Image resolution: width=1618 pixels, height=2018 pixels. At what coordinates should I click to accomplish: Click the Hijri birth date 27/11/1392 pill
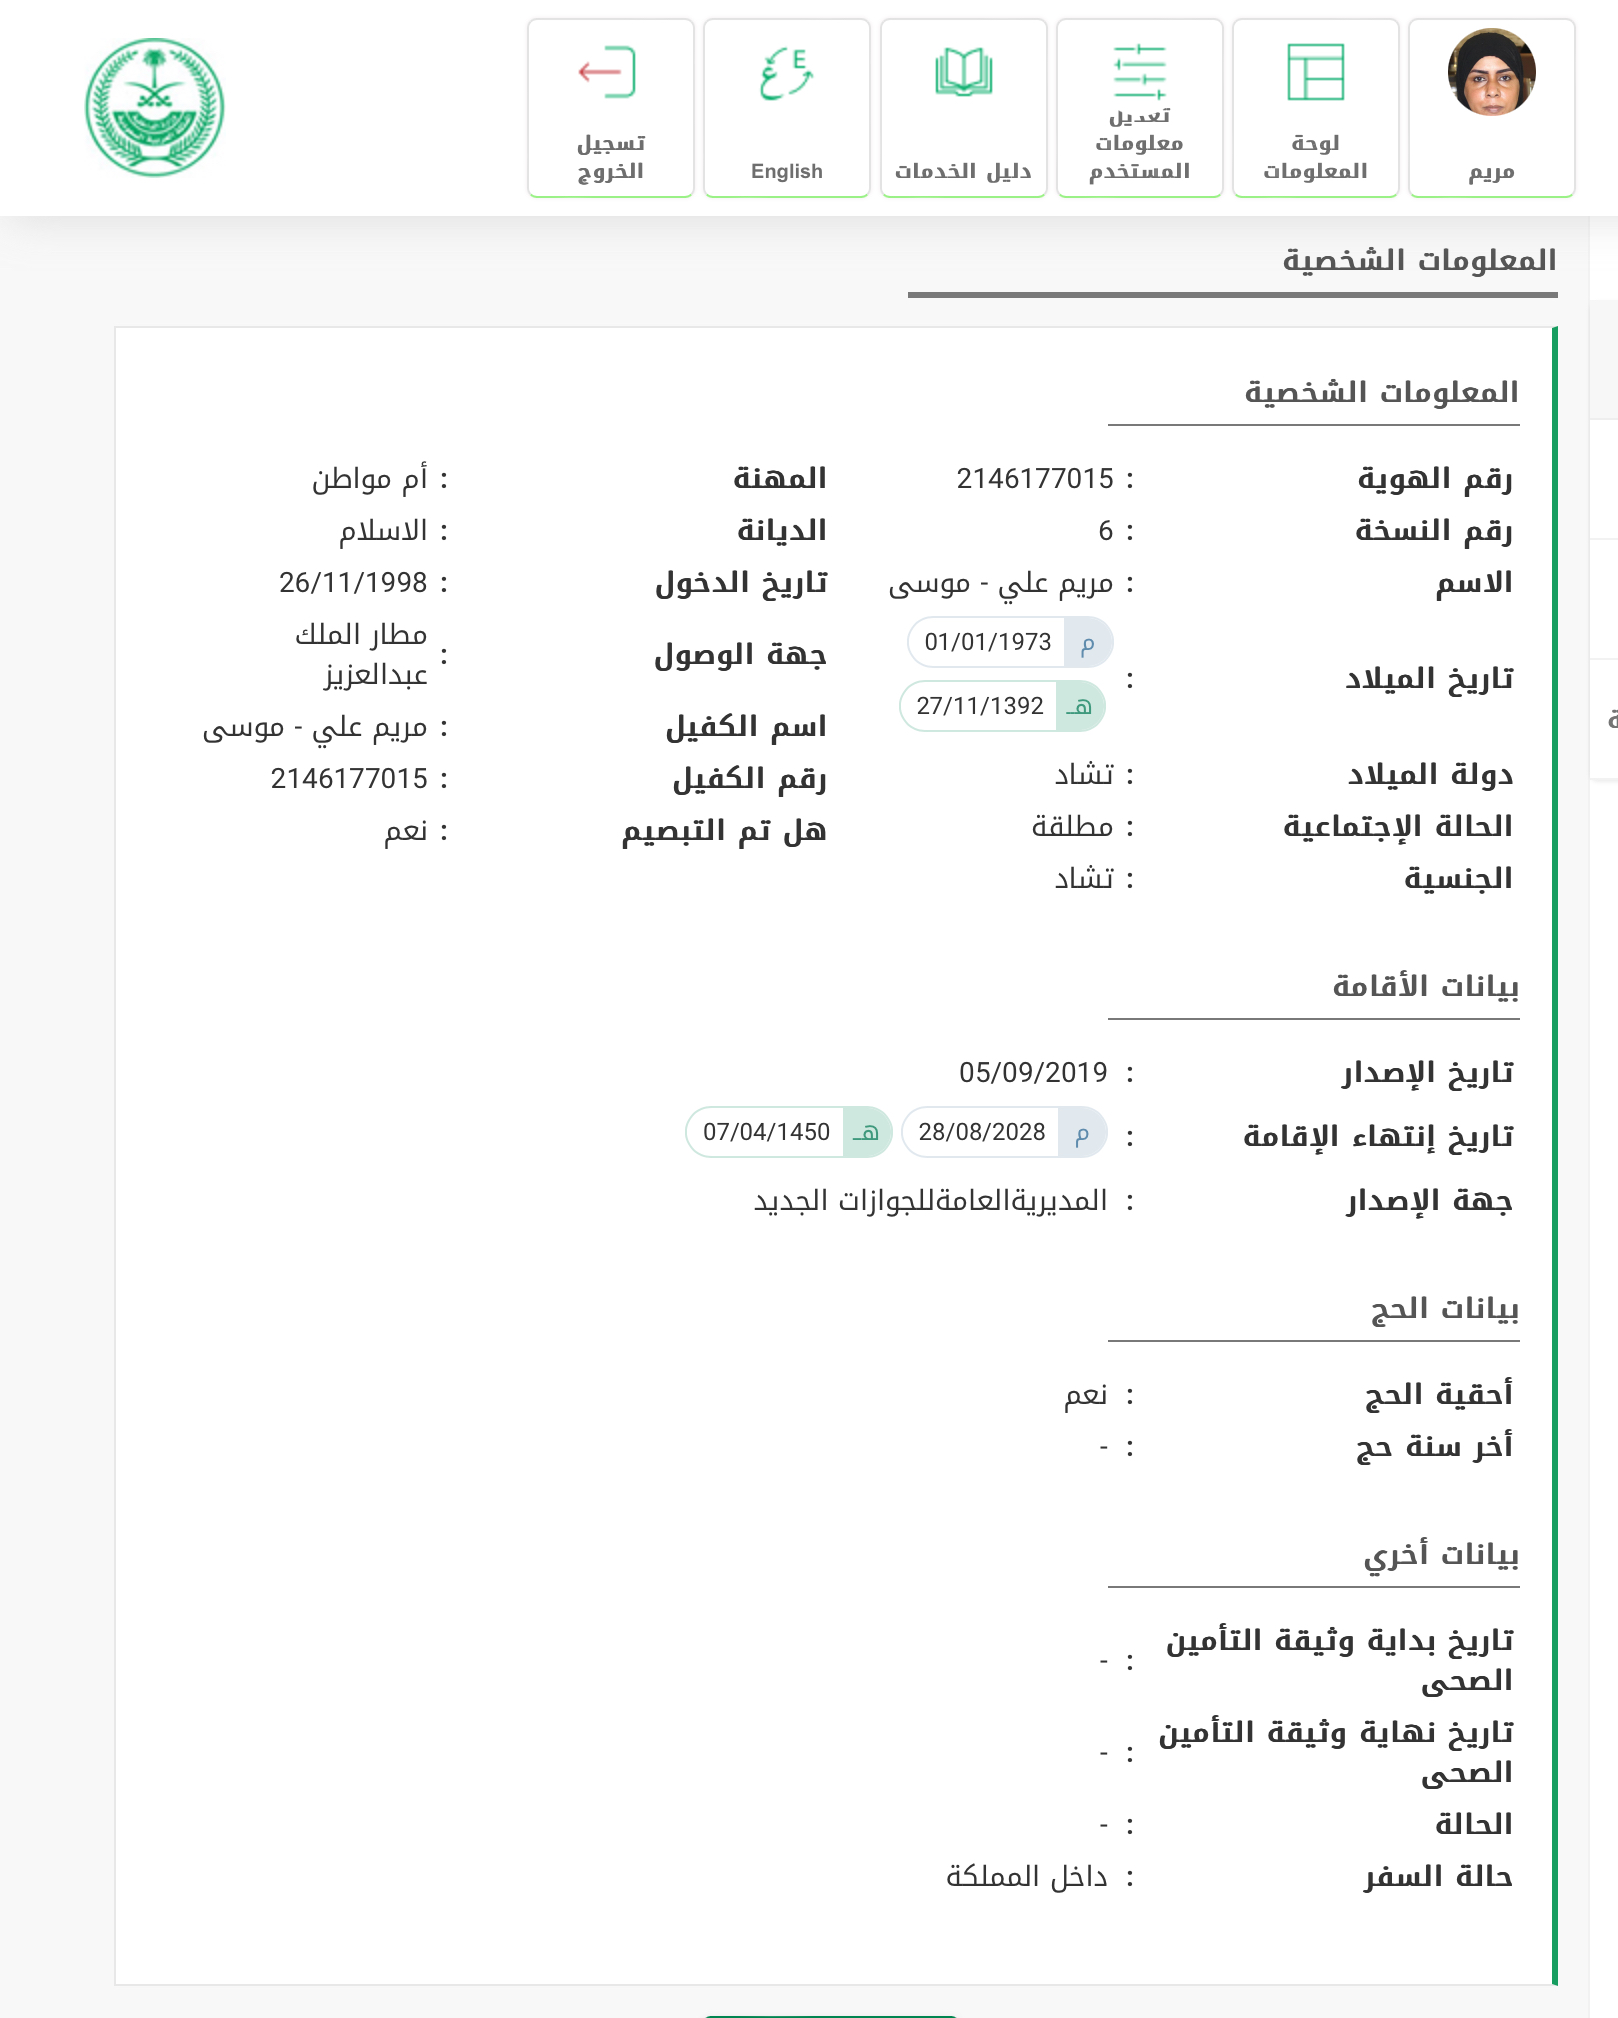pyautogui.click(x=1002, y=706)
